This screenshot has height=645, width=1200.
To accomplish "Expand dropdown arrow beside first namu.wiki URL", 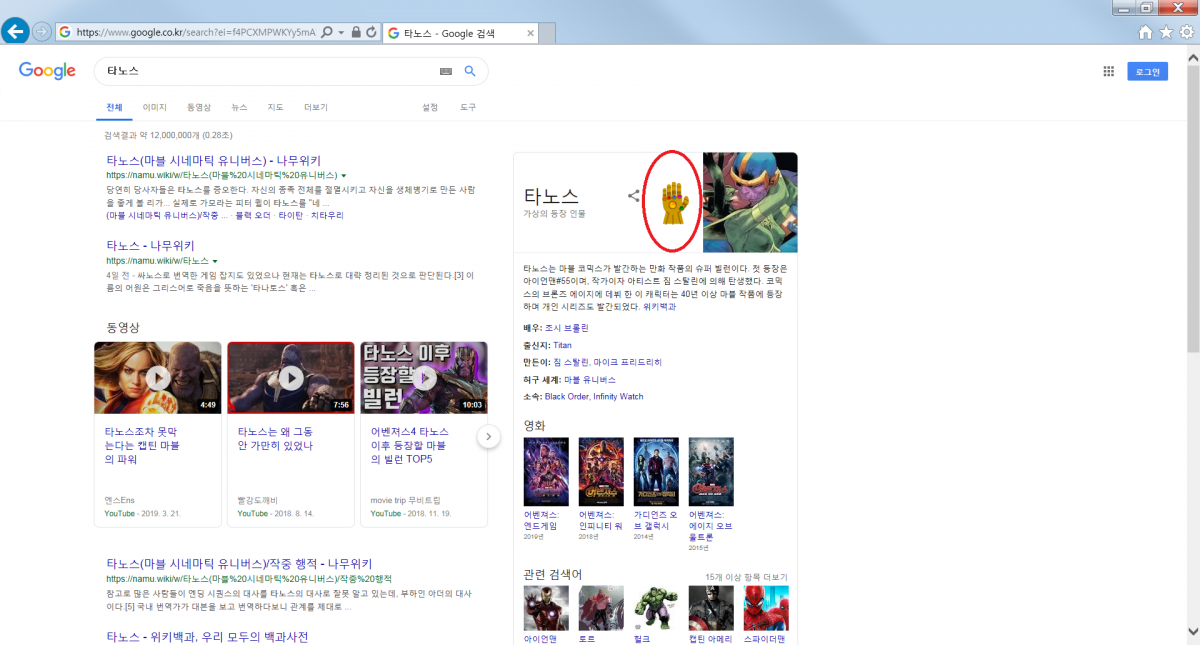I will coord(344,175).
